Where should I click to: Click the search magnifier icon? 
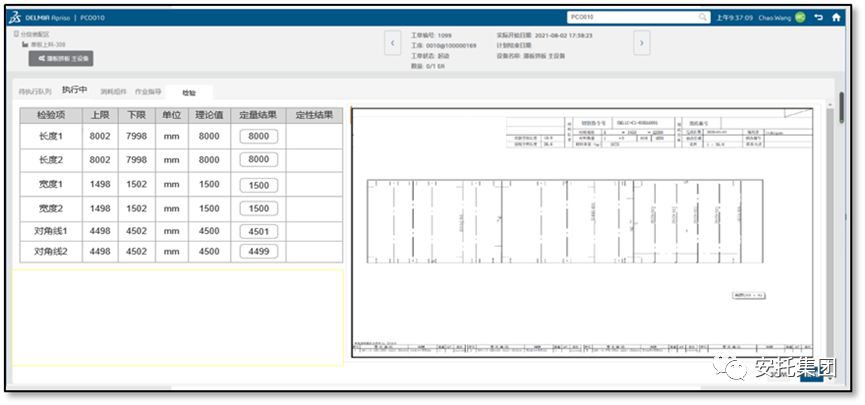[x=704, y=17]
